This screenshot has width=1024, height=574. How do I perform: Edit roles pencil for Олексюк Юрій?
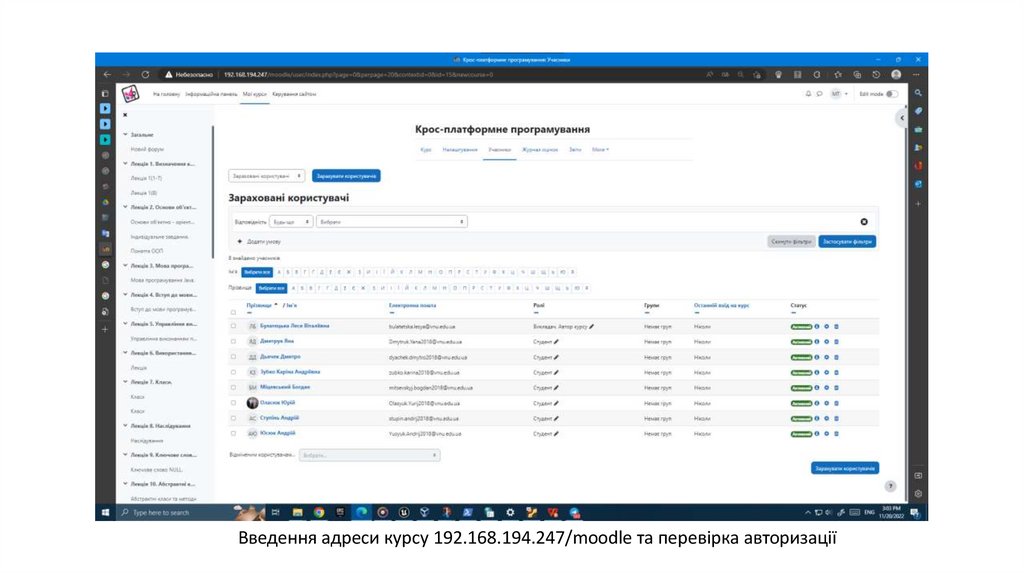pos(556,403)
